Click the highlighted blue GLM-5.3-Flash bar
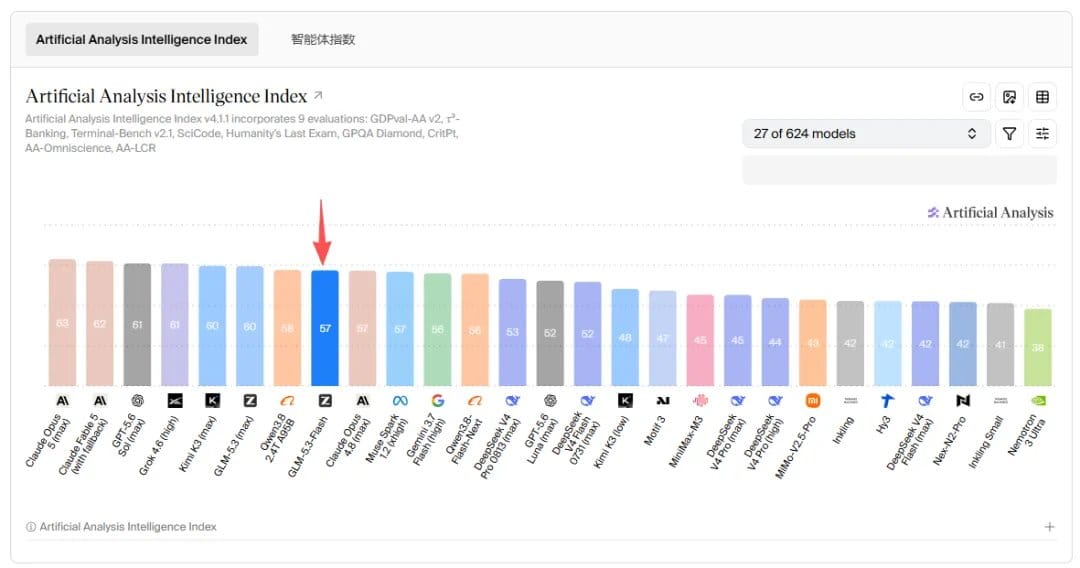1080x568 pixels. tap(325, 328)
